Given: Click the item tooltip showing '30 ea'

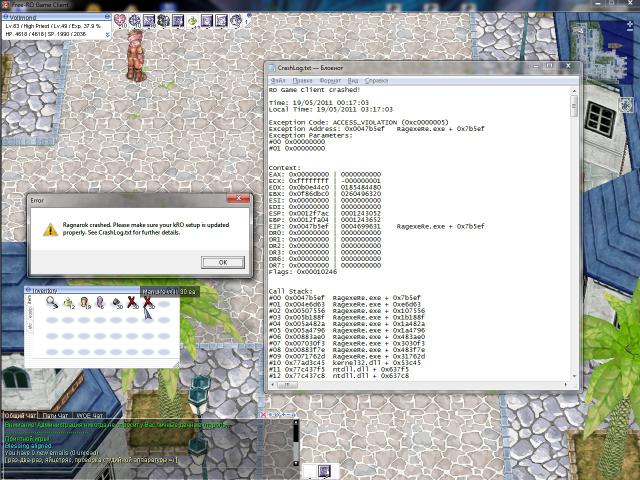Looking at the screenshot, I should tap(170, 291).
